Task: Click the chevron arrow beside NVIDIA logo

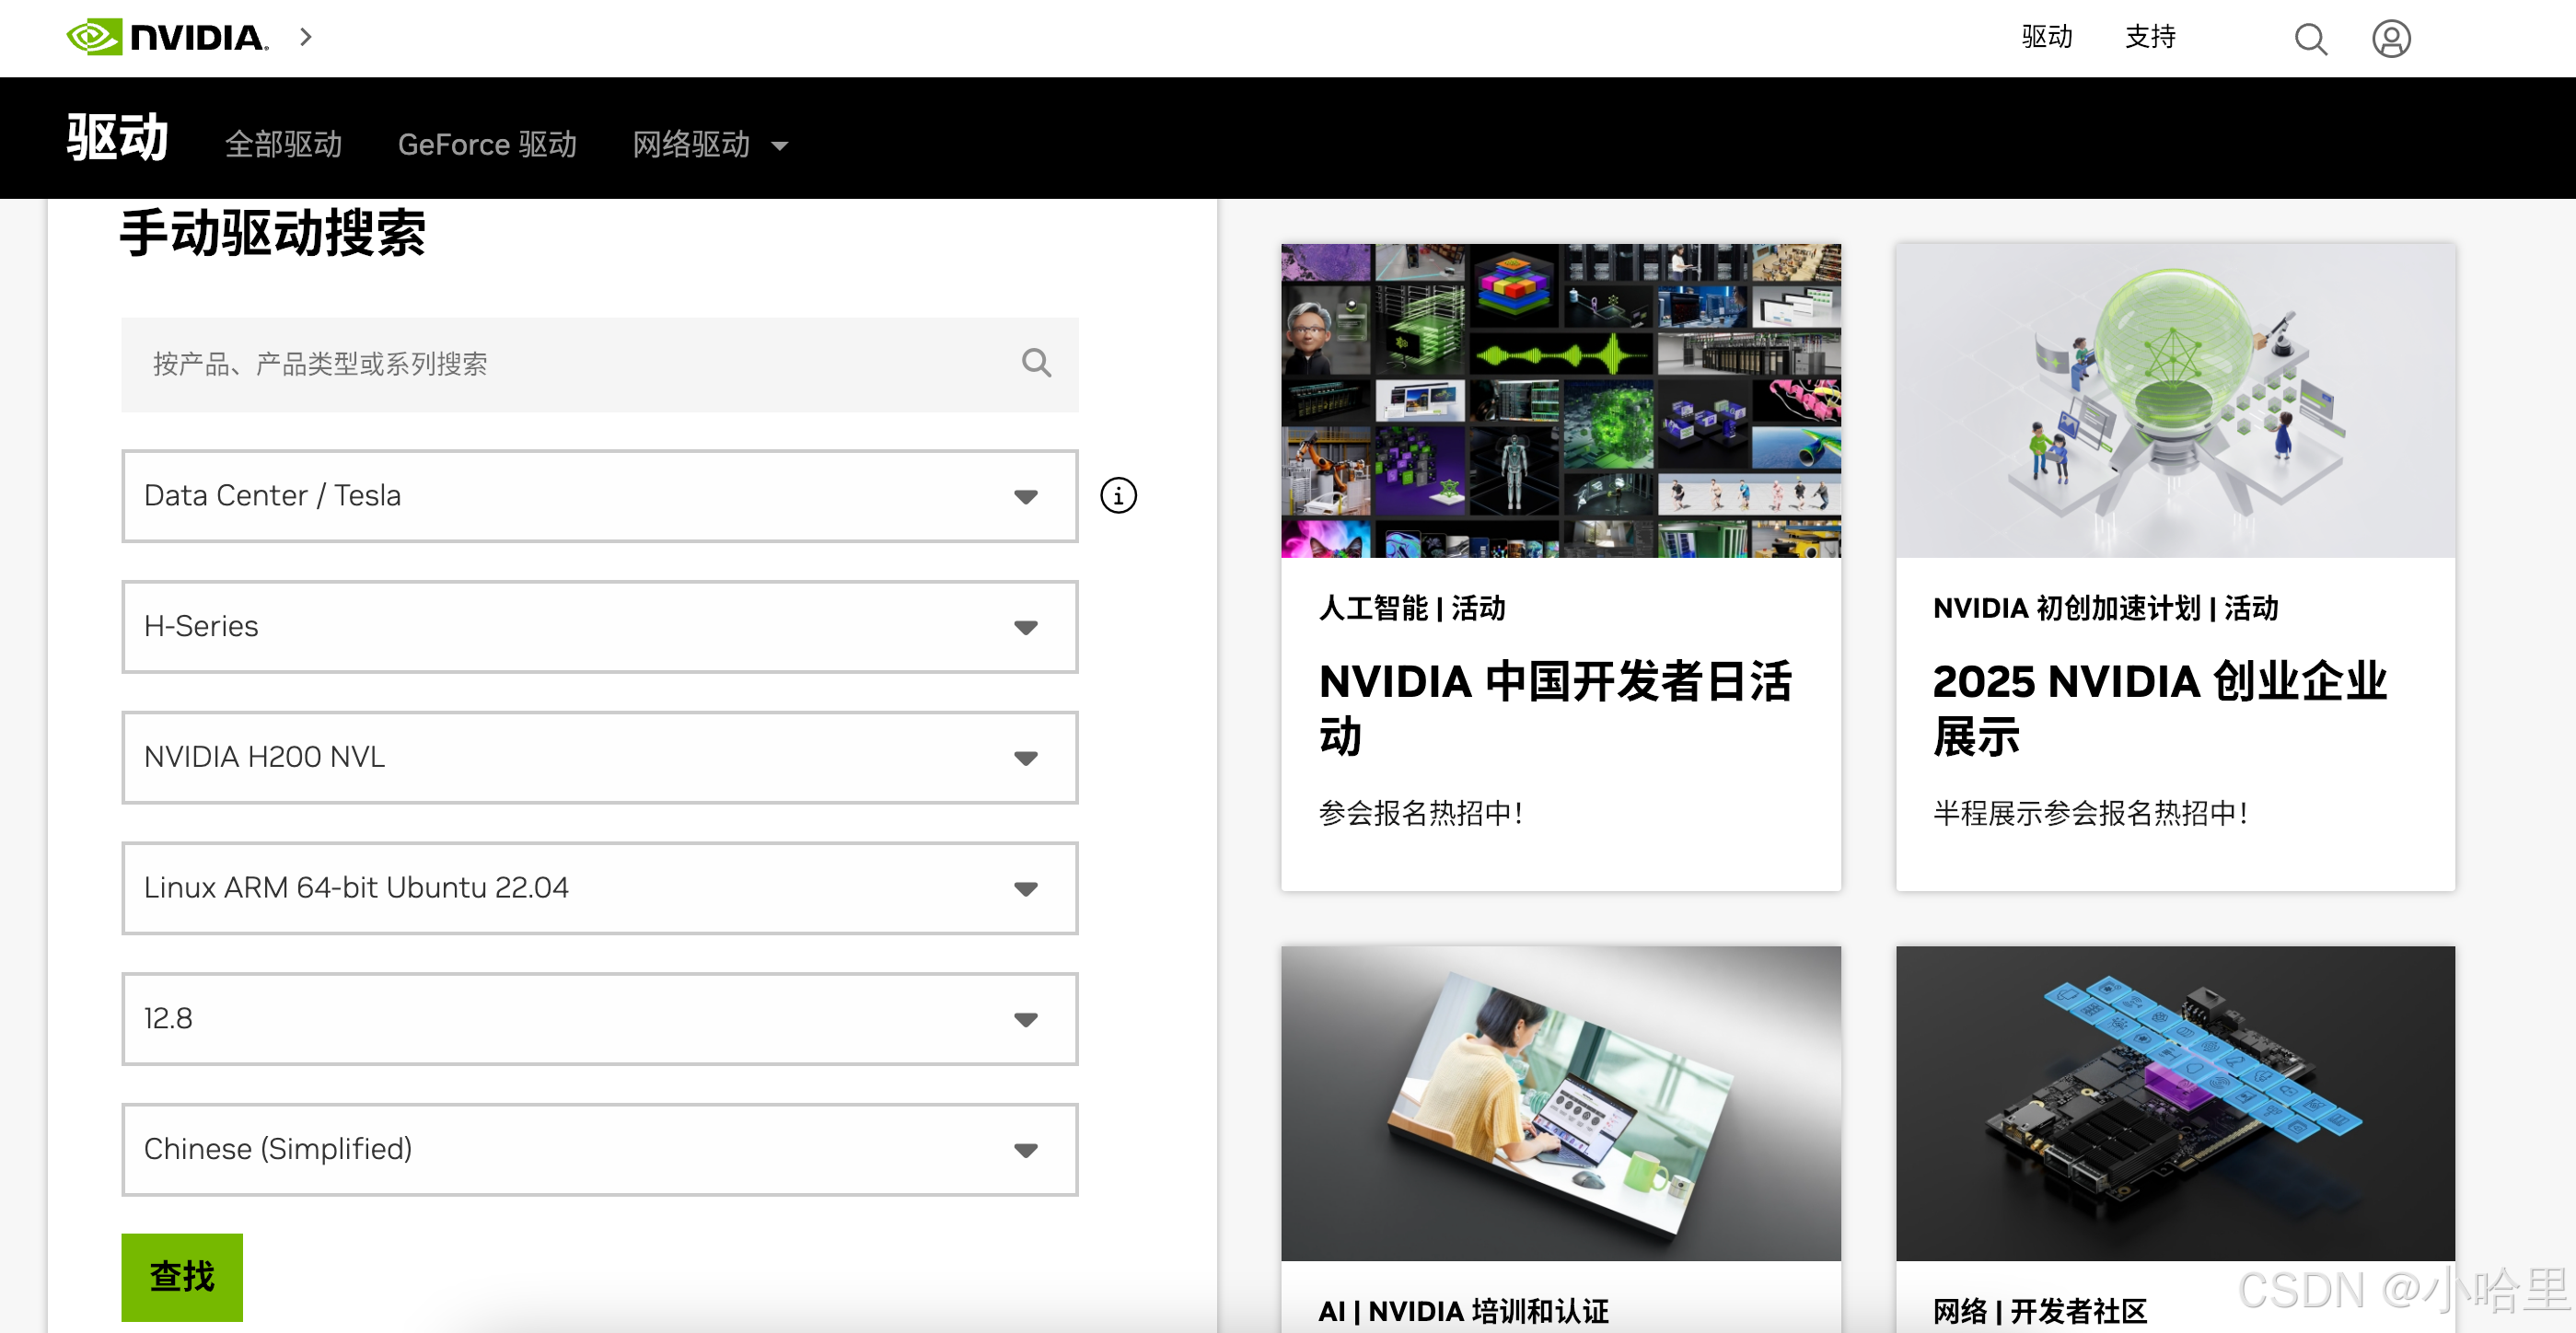Action: click(306, 37)
